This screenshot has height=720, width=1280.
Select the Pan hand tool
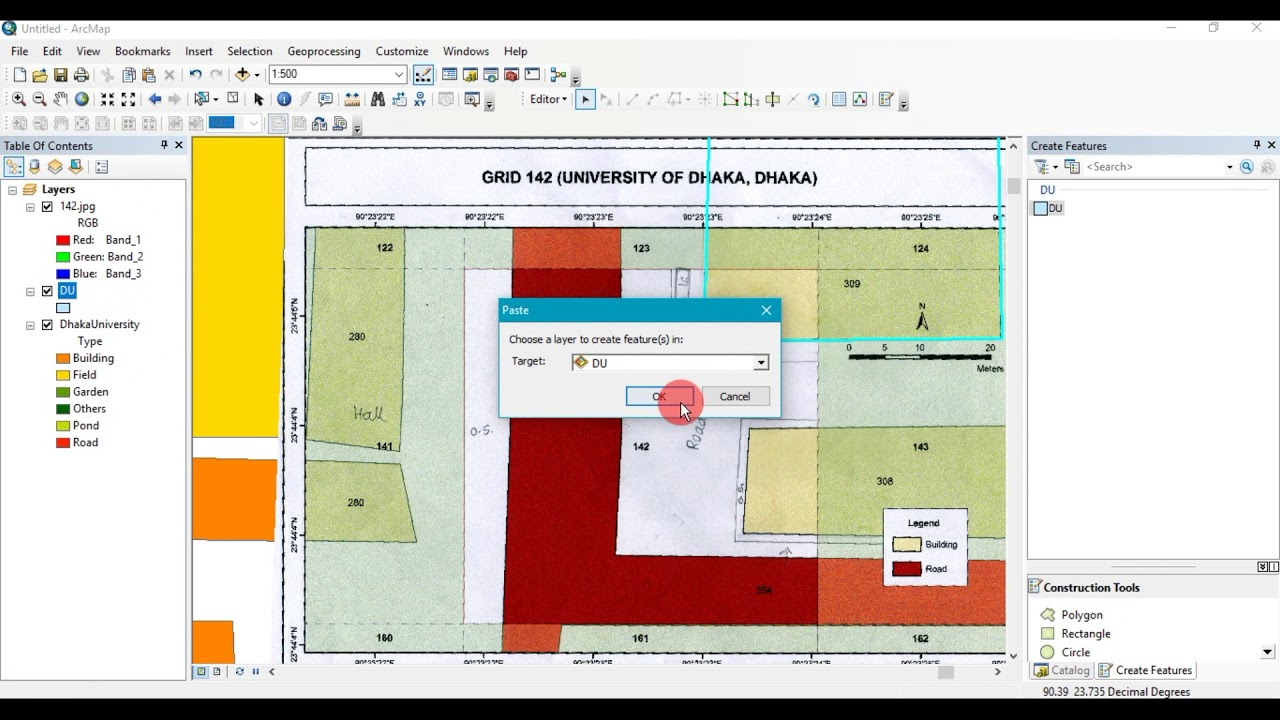[x=61, y=99]
